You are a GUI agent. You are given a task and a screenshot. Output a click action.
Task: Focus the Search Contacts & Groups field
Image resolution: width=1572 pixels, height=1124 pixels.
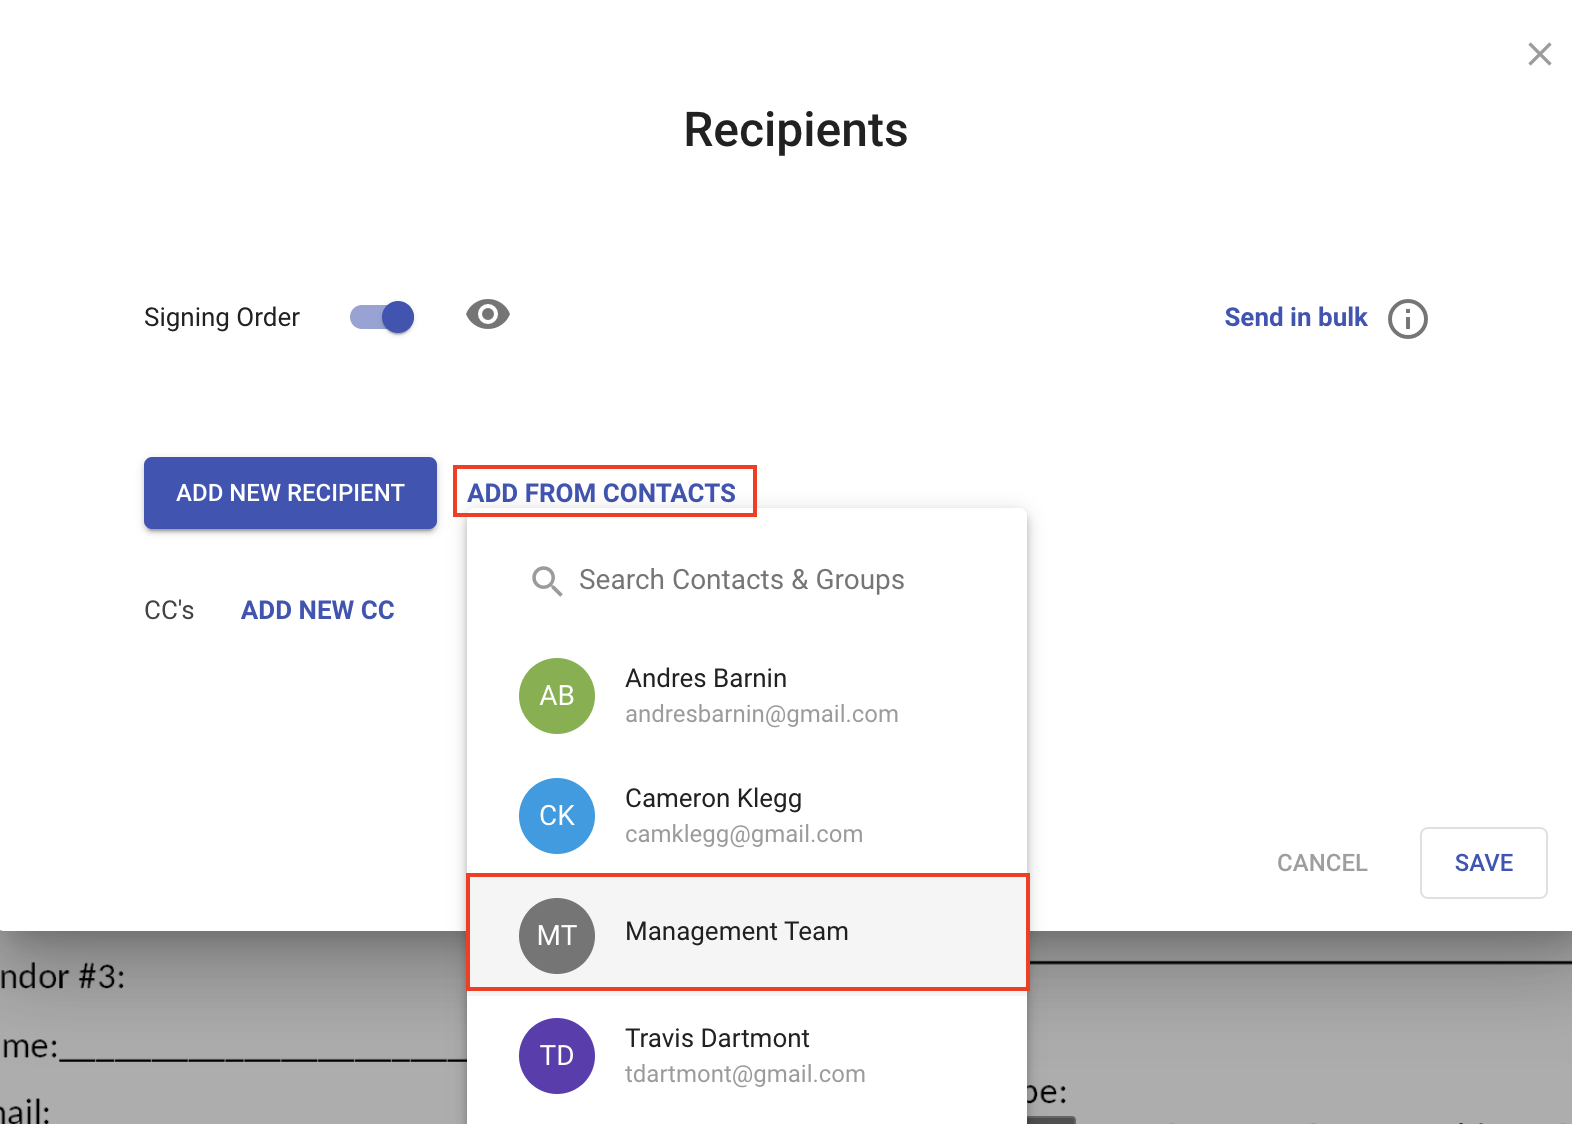[x=742, y=580]
